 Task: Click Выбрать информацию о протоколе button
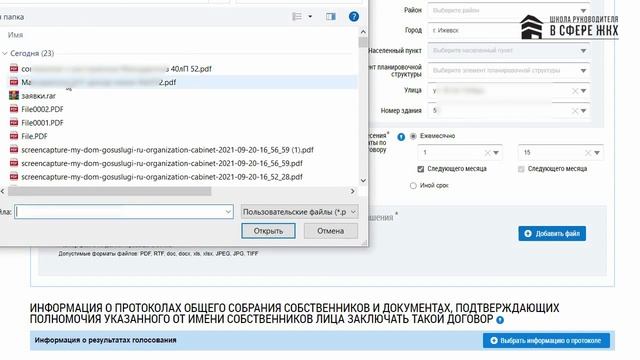[546, 340]
